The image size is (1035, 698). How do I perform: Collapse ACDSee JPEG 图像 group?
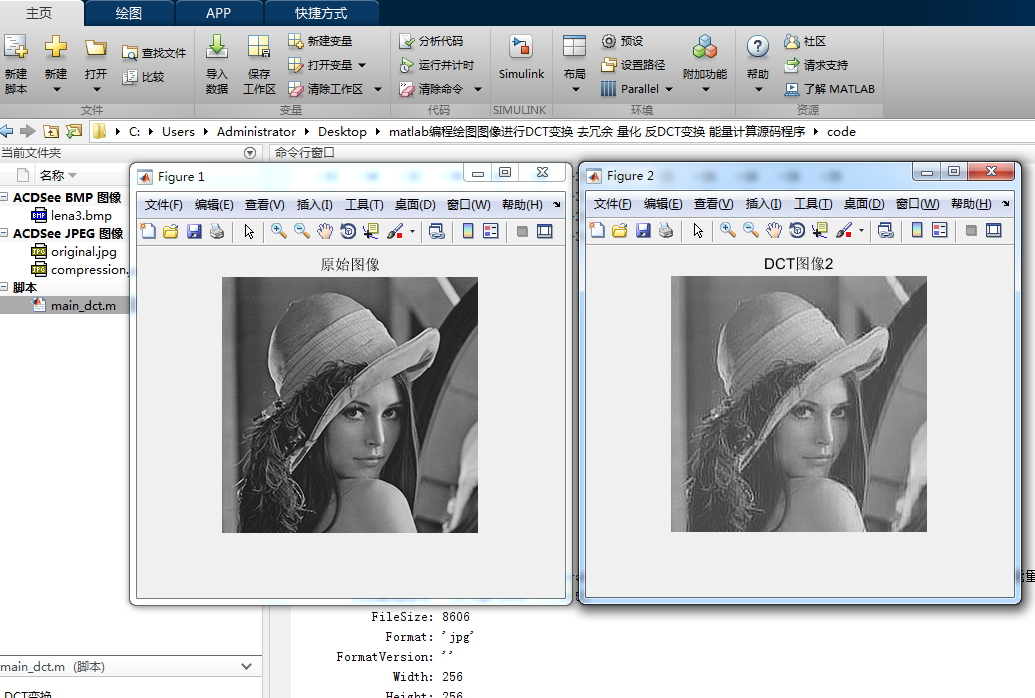coord(5,233)
